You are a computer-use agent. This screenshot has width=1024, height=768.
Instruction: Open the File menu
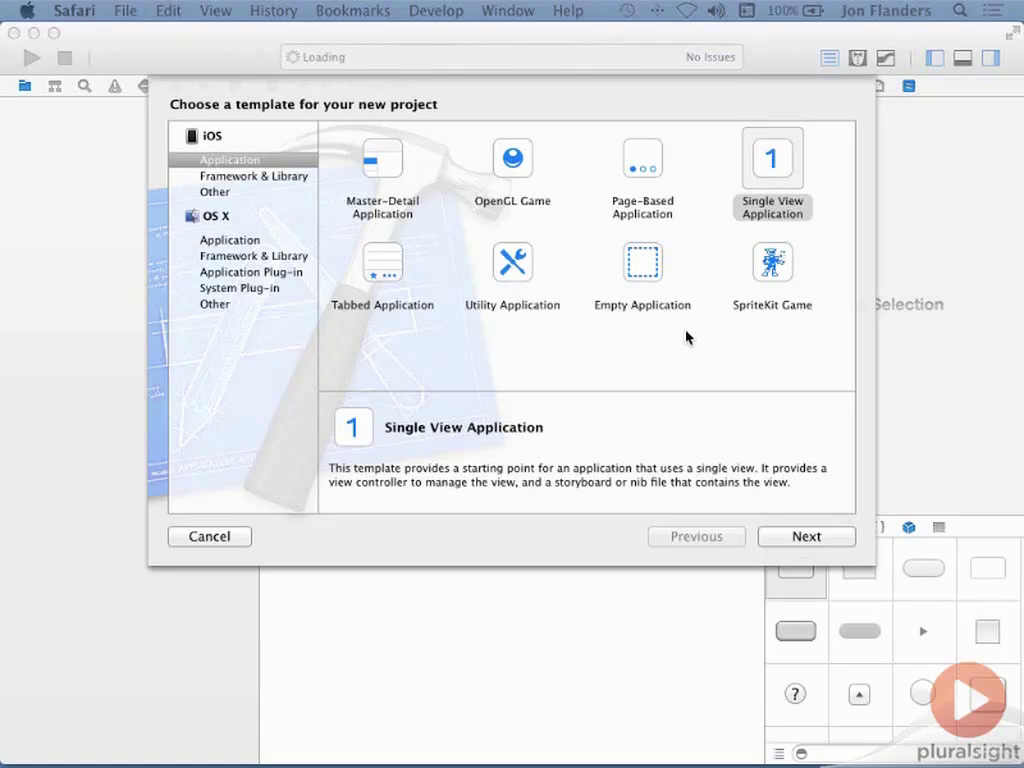(x=125, y=10)
